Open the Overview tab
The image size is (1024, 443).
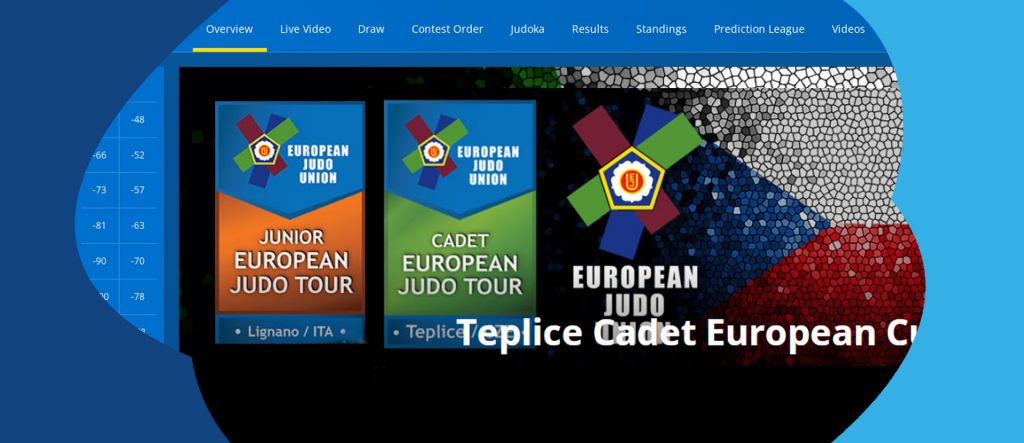coord(229,29)
